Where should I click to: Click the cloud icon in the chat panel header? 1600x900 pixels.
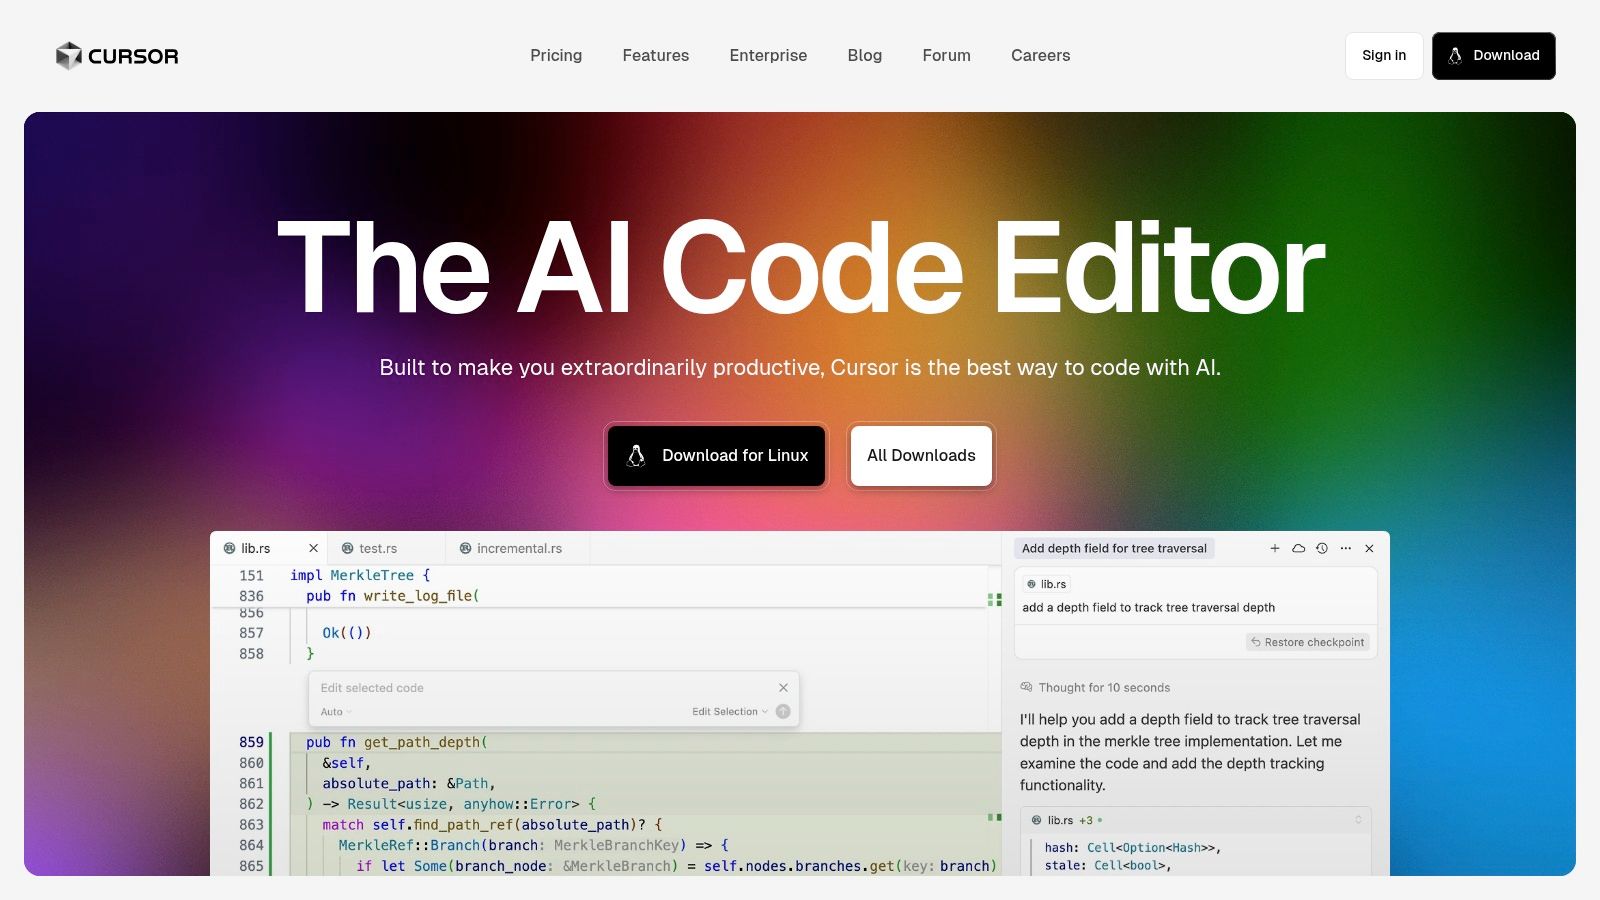pyautogui.click(x=1298, y=548)
